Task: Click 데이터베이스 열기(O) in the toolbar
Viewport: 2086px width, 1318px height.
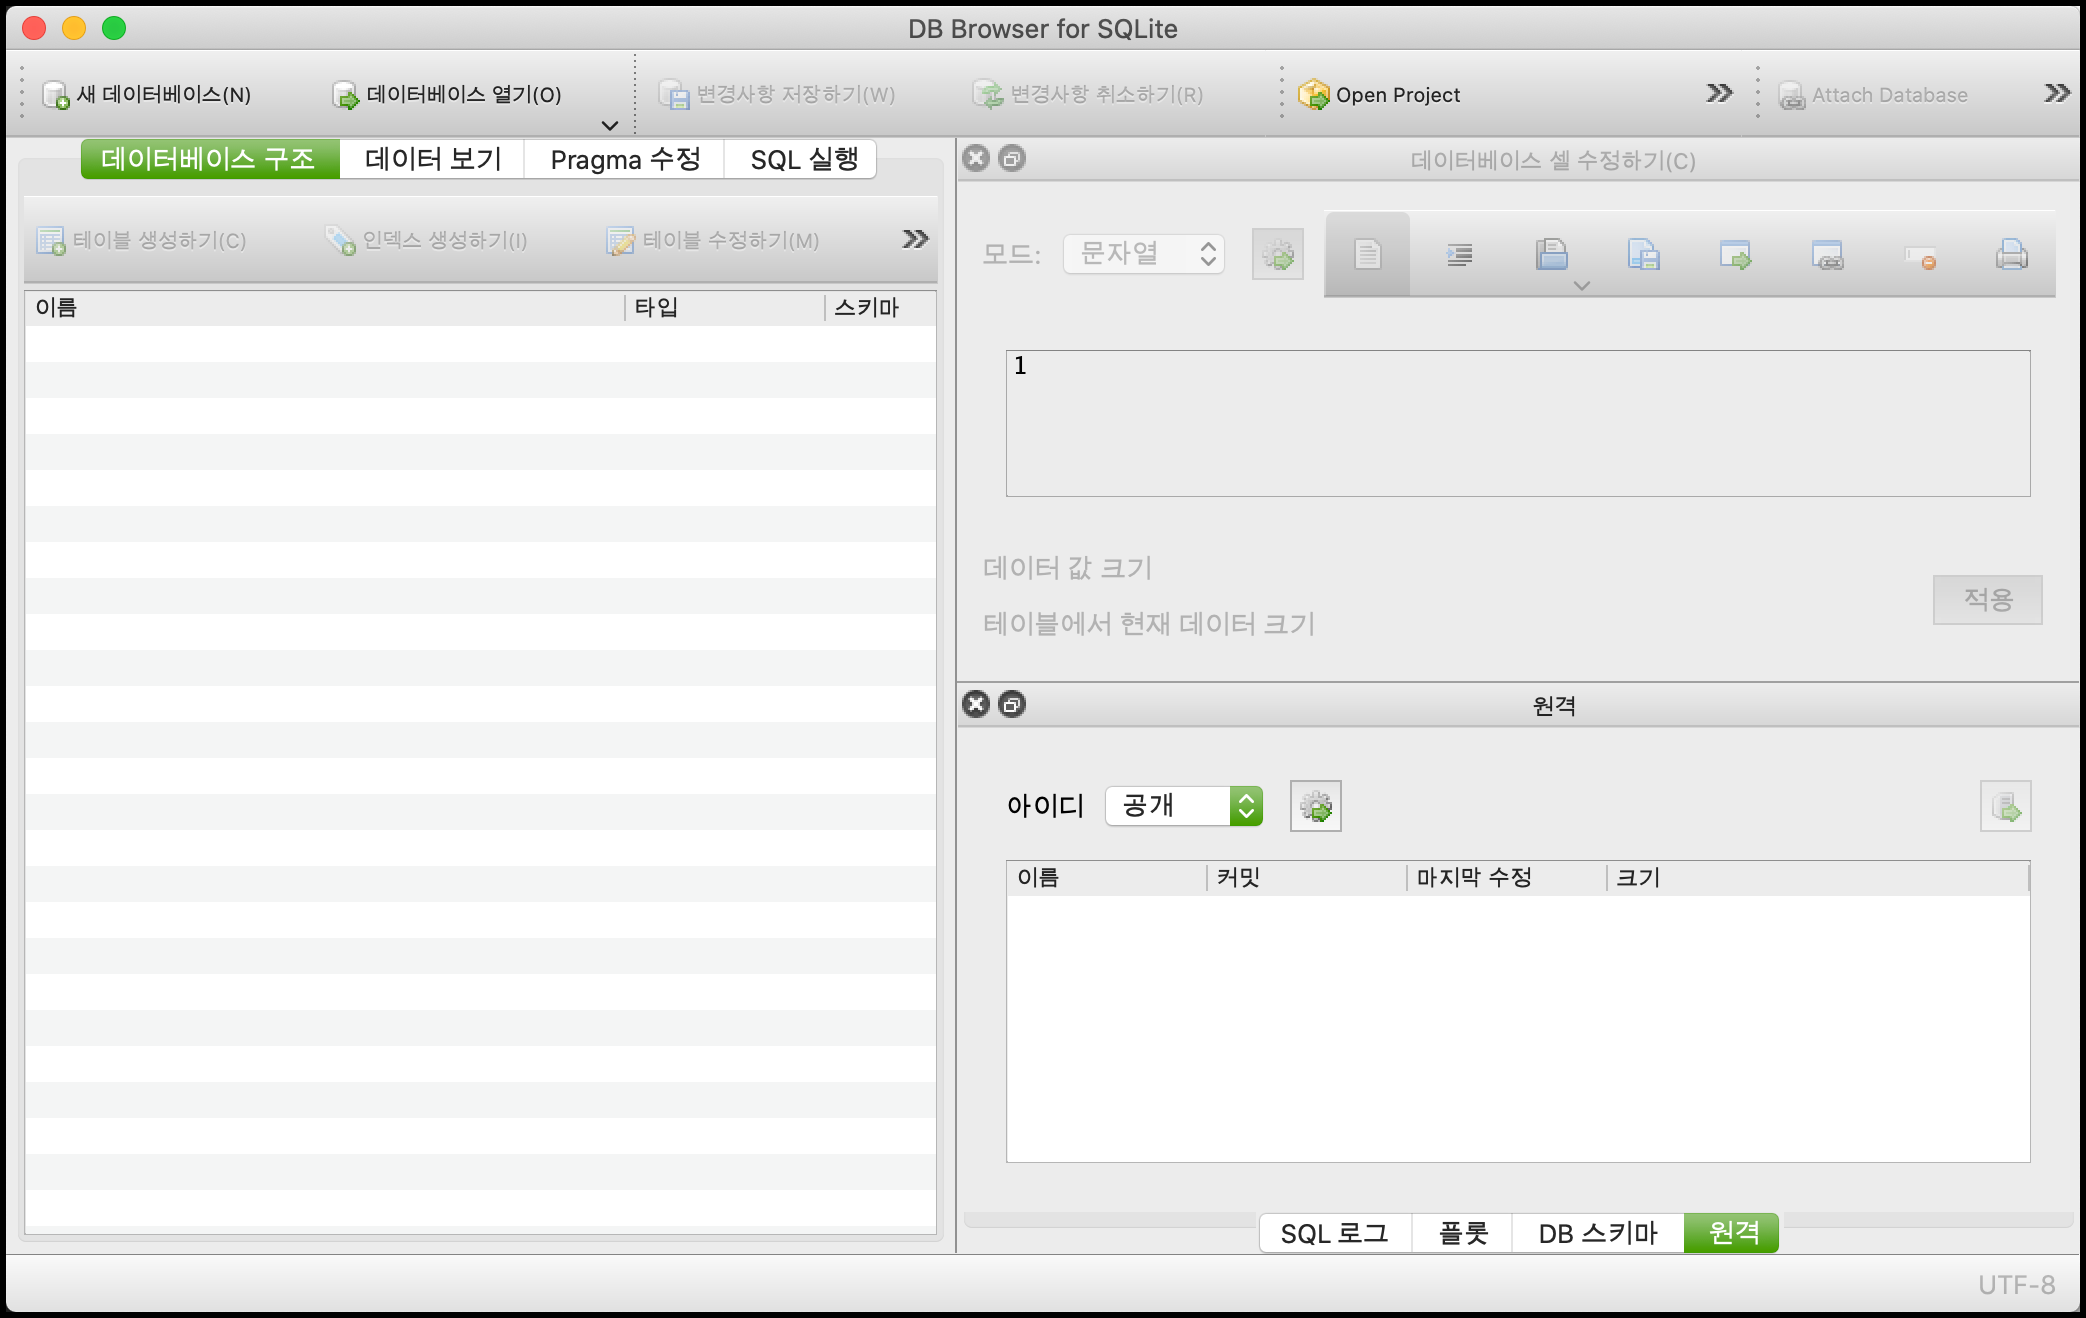Action: [x=447, y=95]
